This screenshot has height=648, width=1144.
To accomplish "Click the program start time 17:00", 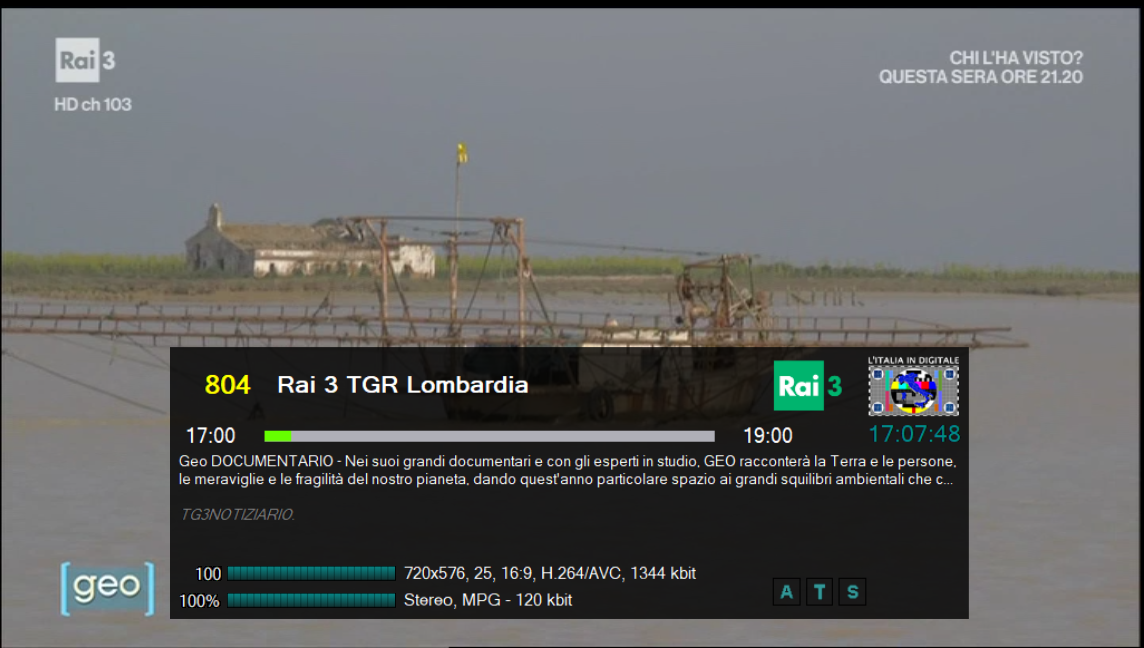I will [211, 436].
